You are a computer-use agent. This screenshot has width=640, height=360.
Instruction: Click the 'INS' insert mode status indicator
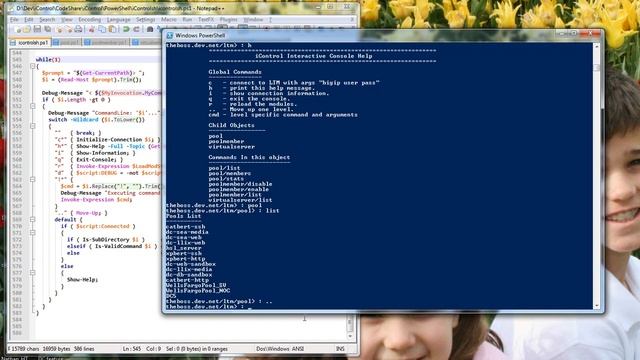click(x=340, y=349)
